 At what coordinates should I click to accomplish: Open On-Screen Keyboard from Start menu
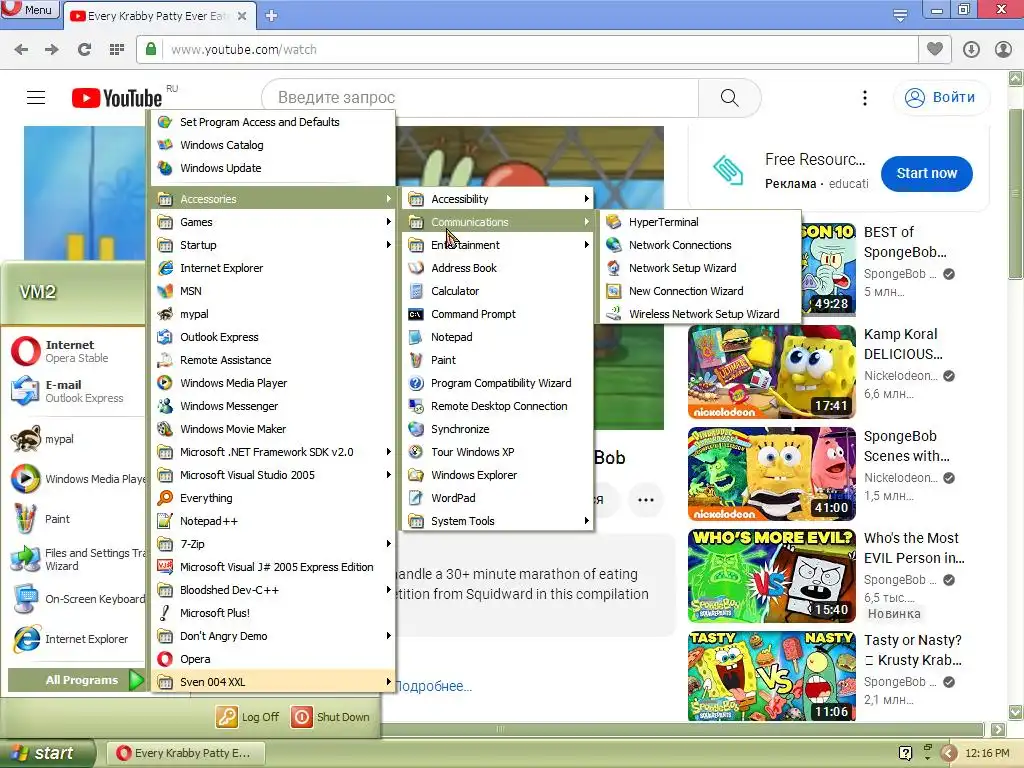point(76,599)
